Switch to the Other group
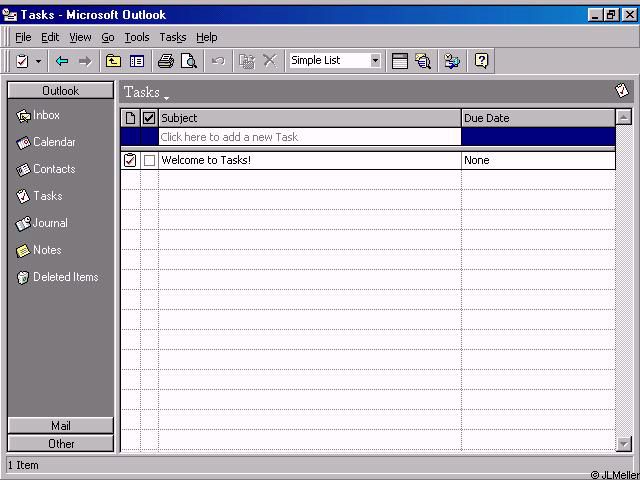Image resolution: width=640 pixels, height=480 pixels. point(60,444)
